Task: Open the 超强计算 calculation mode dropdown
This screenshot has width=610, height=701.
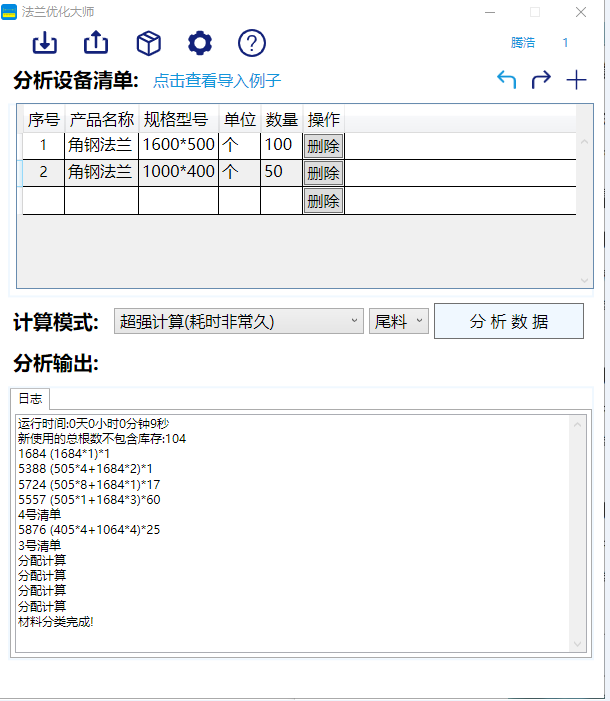Action: pyautogui.click(x=239, y=321)
